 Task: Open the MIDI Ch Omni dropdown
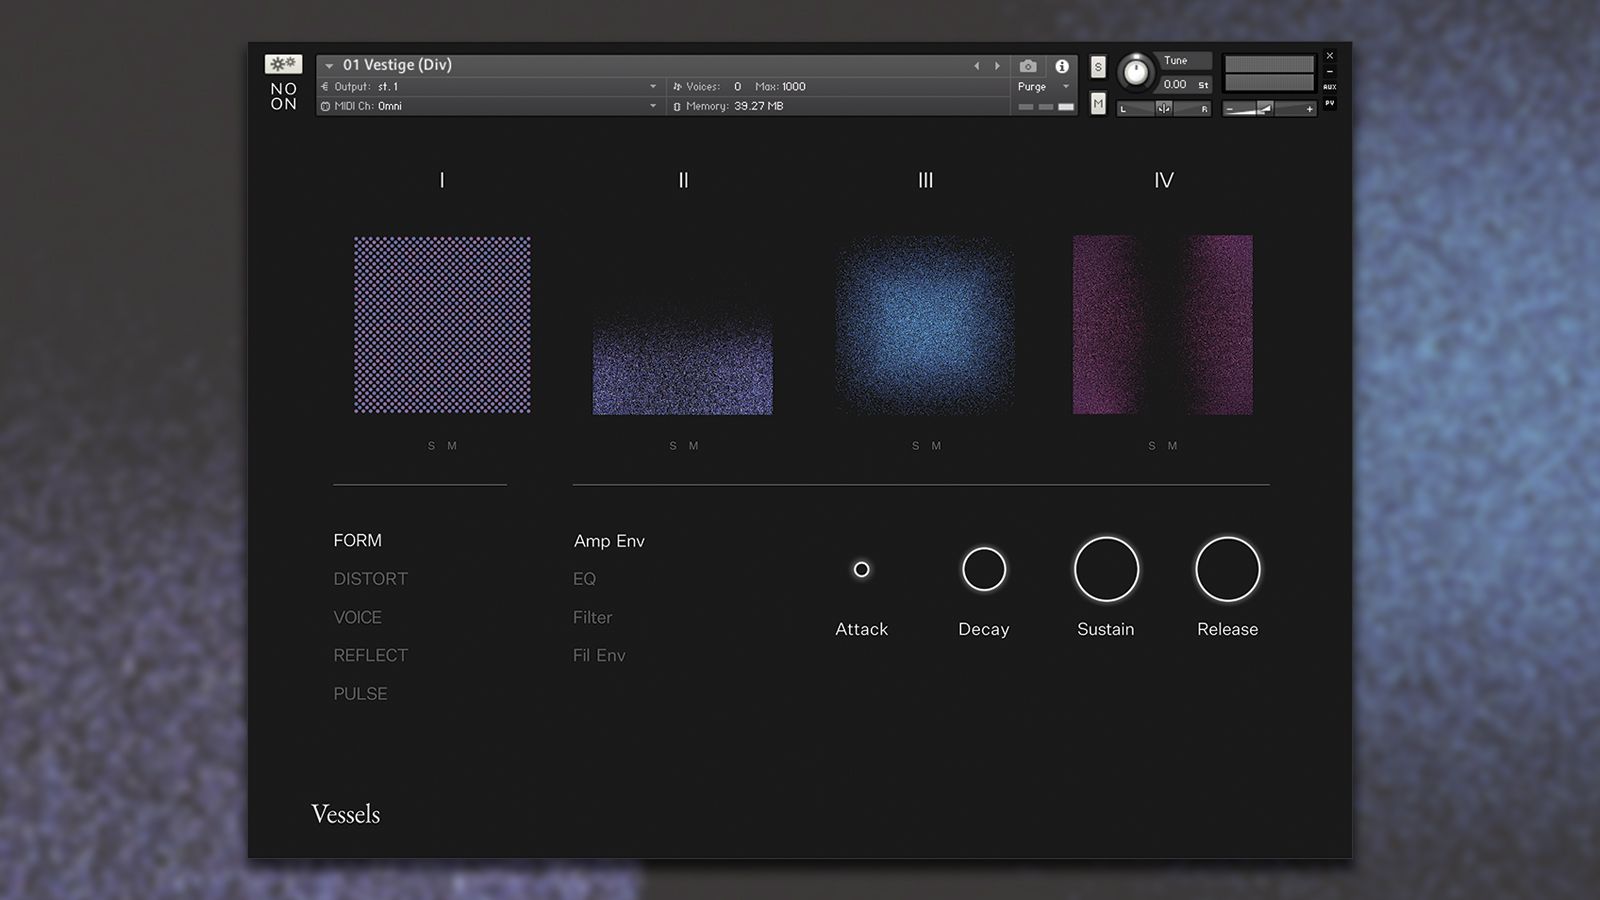(x=653, y=106)
